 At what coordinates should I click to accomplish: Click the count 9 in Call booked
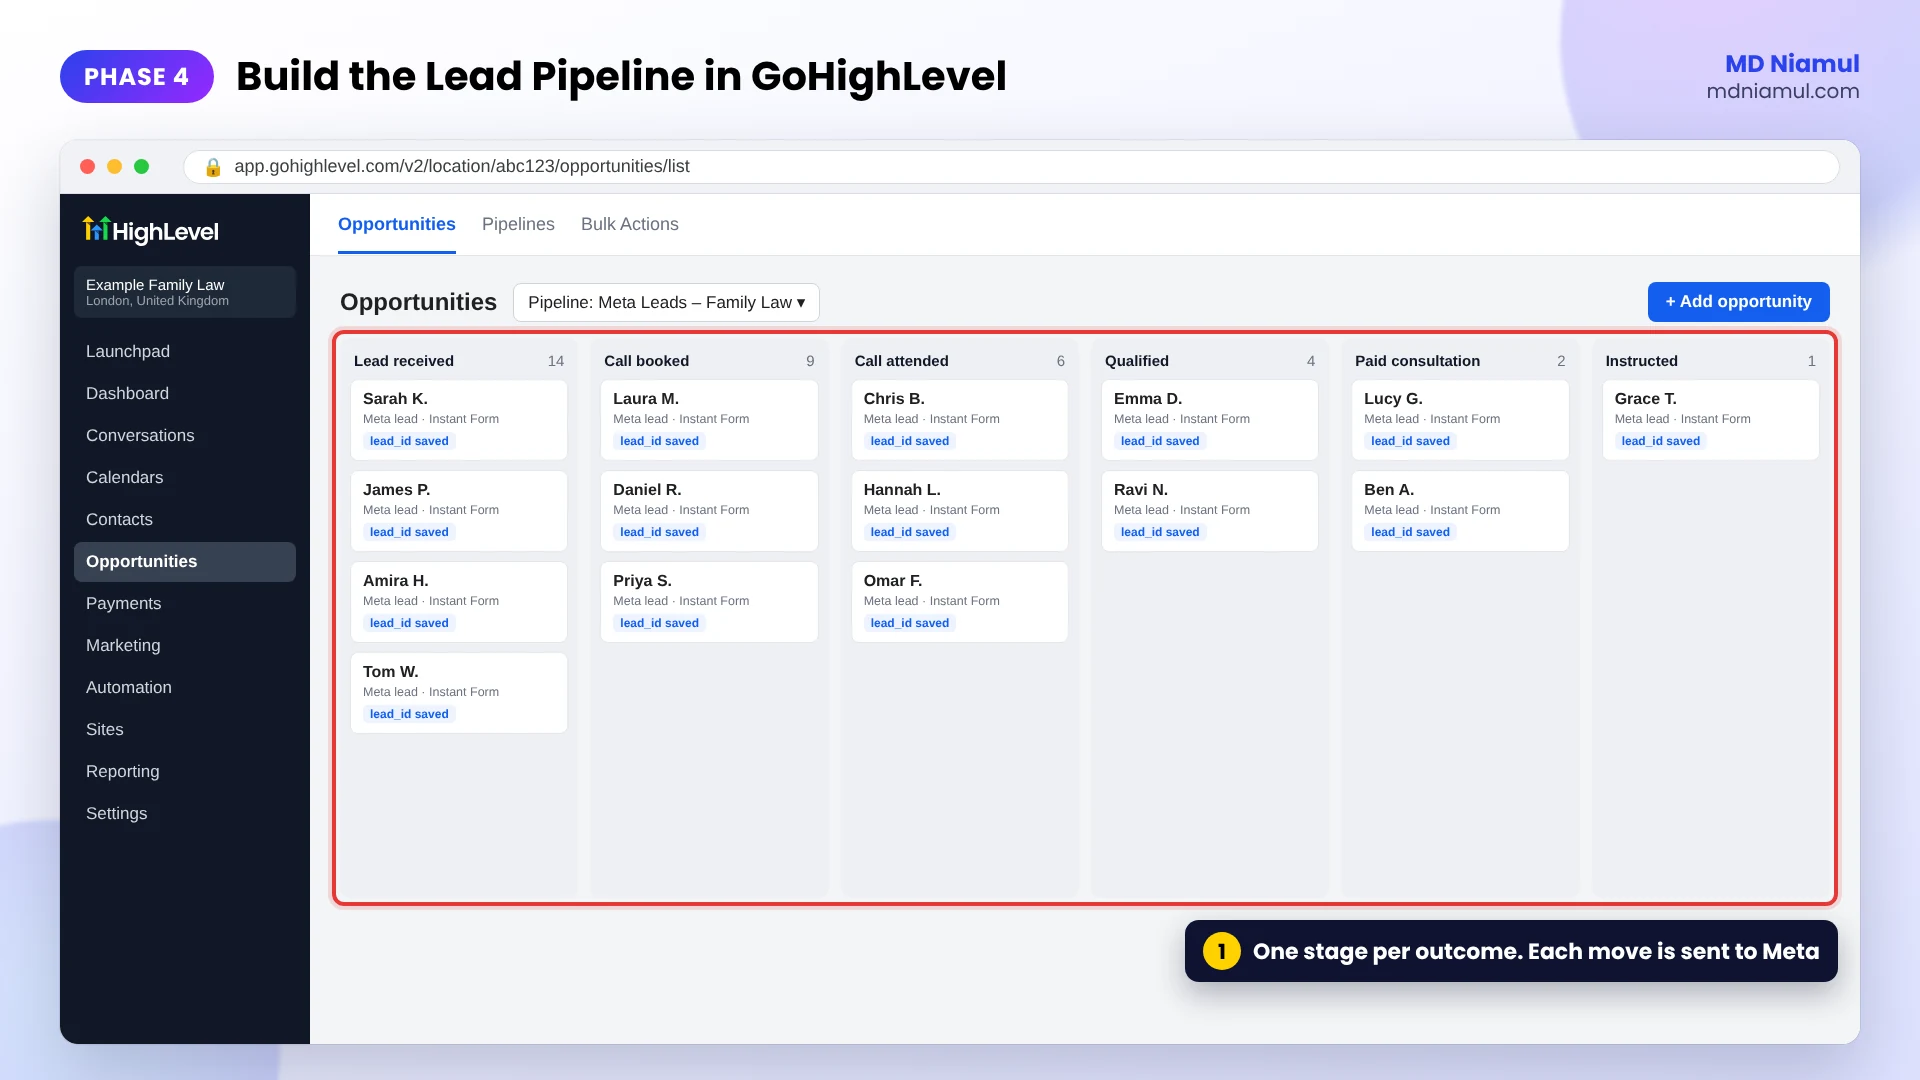810,361
